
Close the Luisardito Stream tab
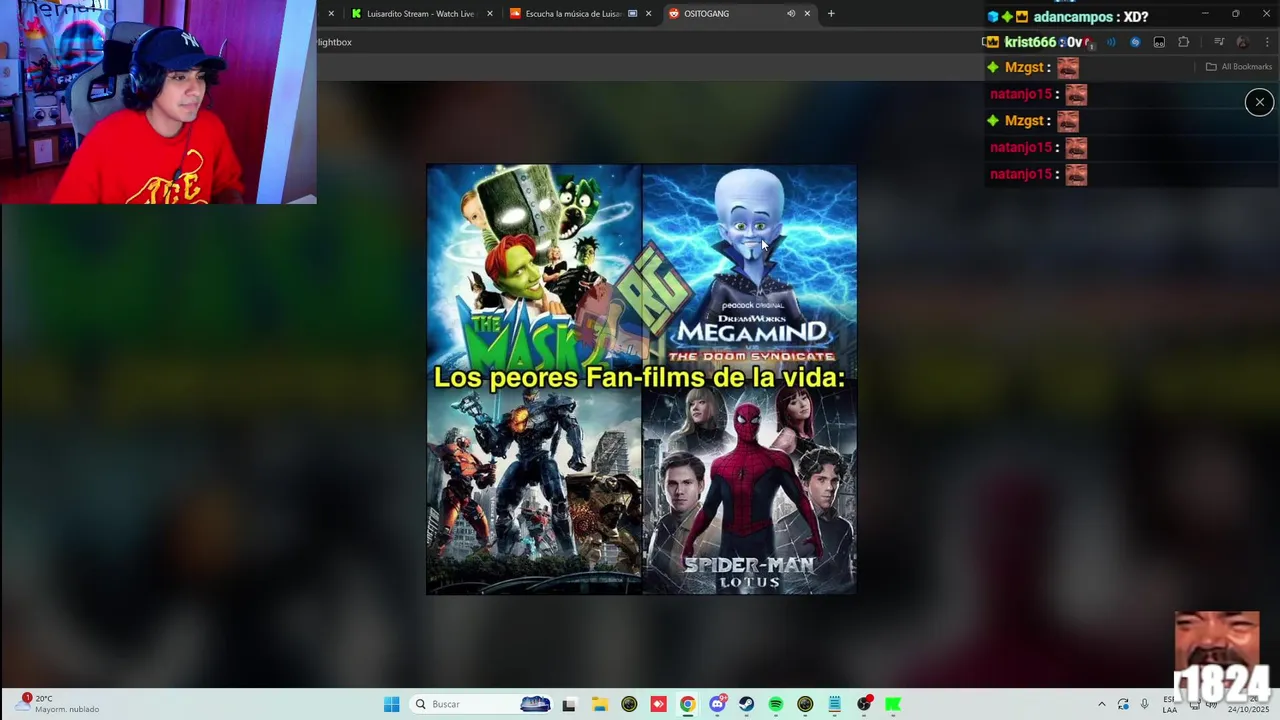coord(490,14)
